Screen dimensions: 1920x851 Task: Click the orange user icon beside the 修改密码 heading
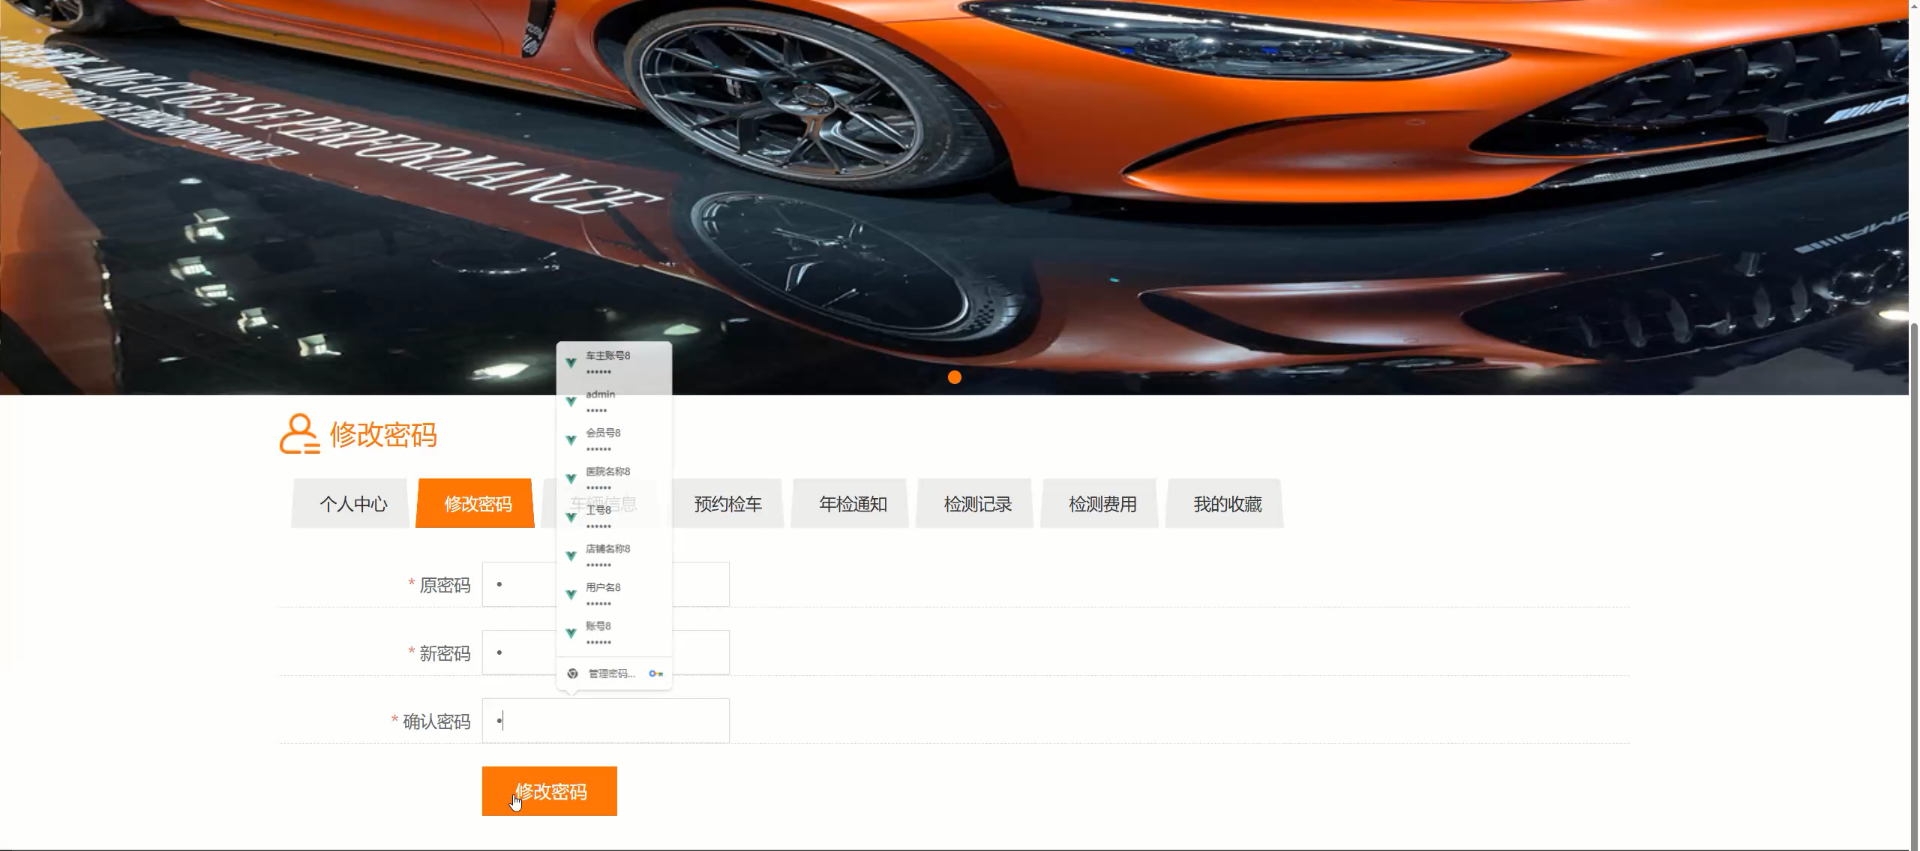click(x=299, y=434)
